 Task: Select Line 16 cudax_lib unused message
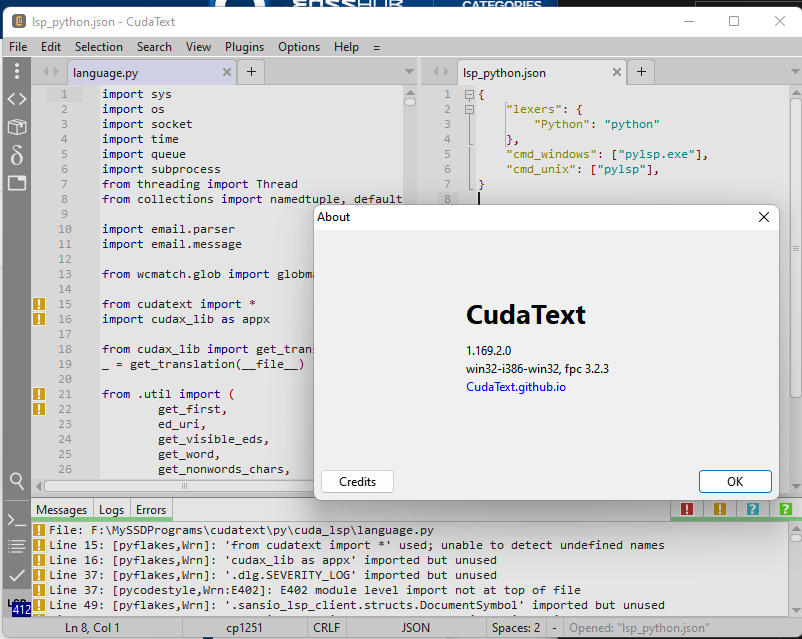click(273, 560)
